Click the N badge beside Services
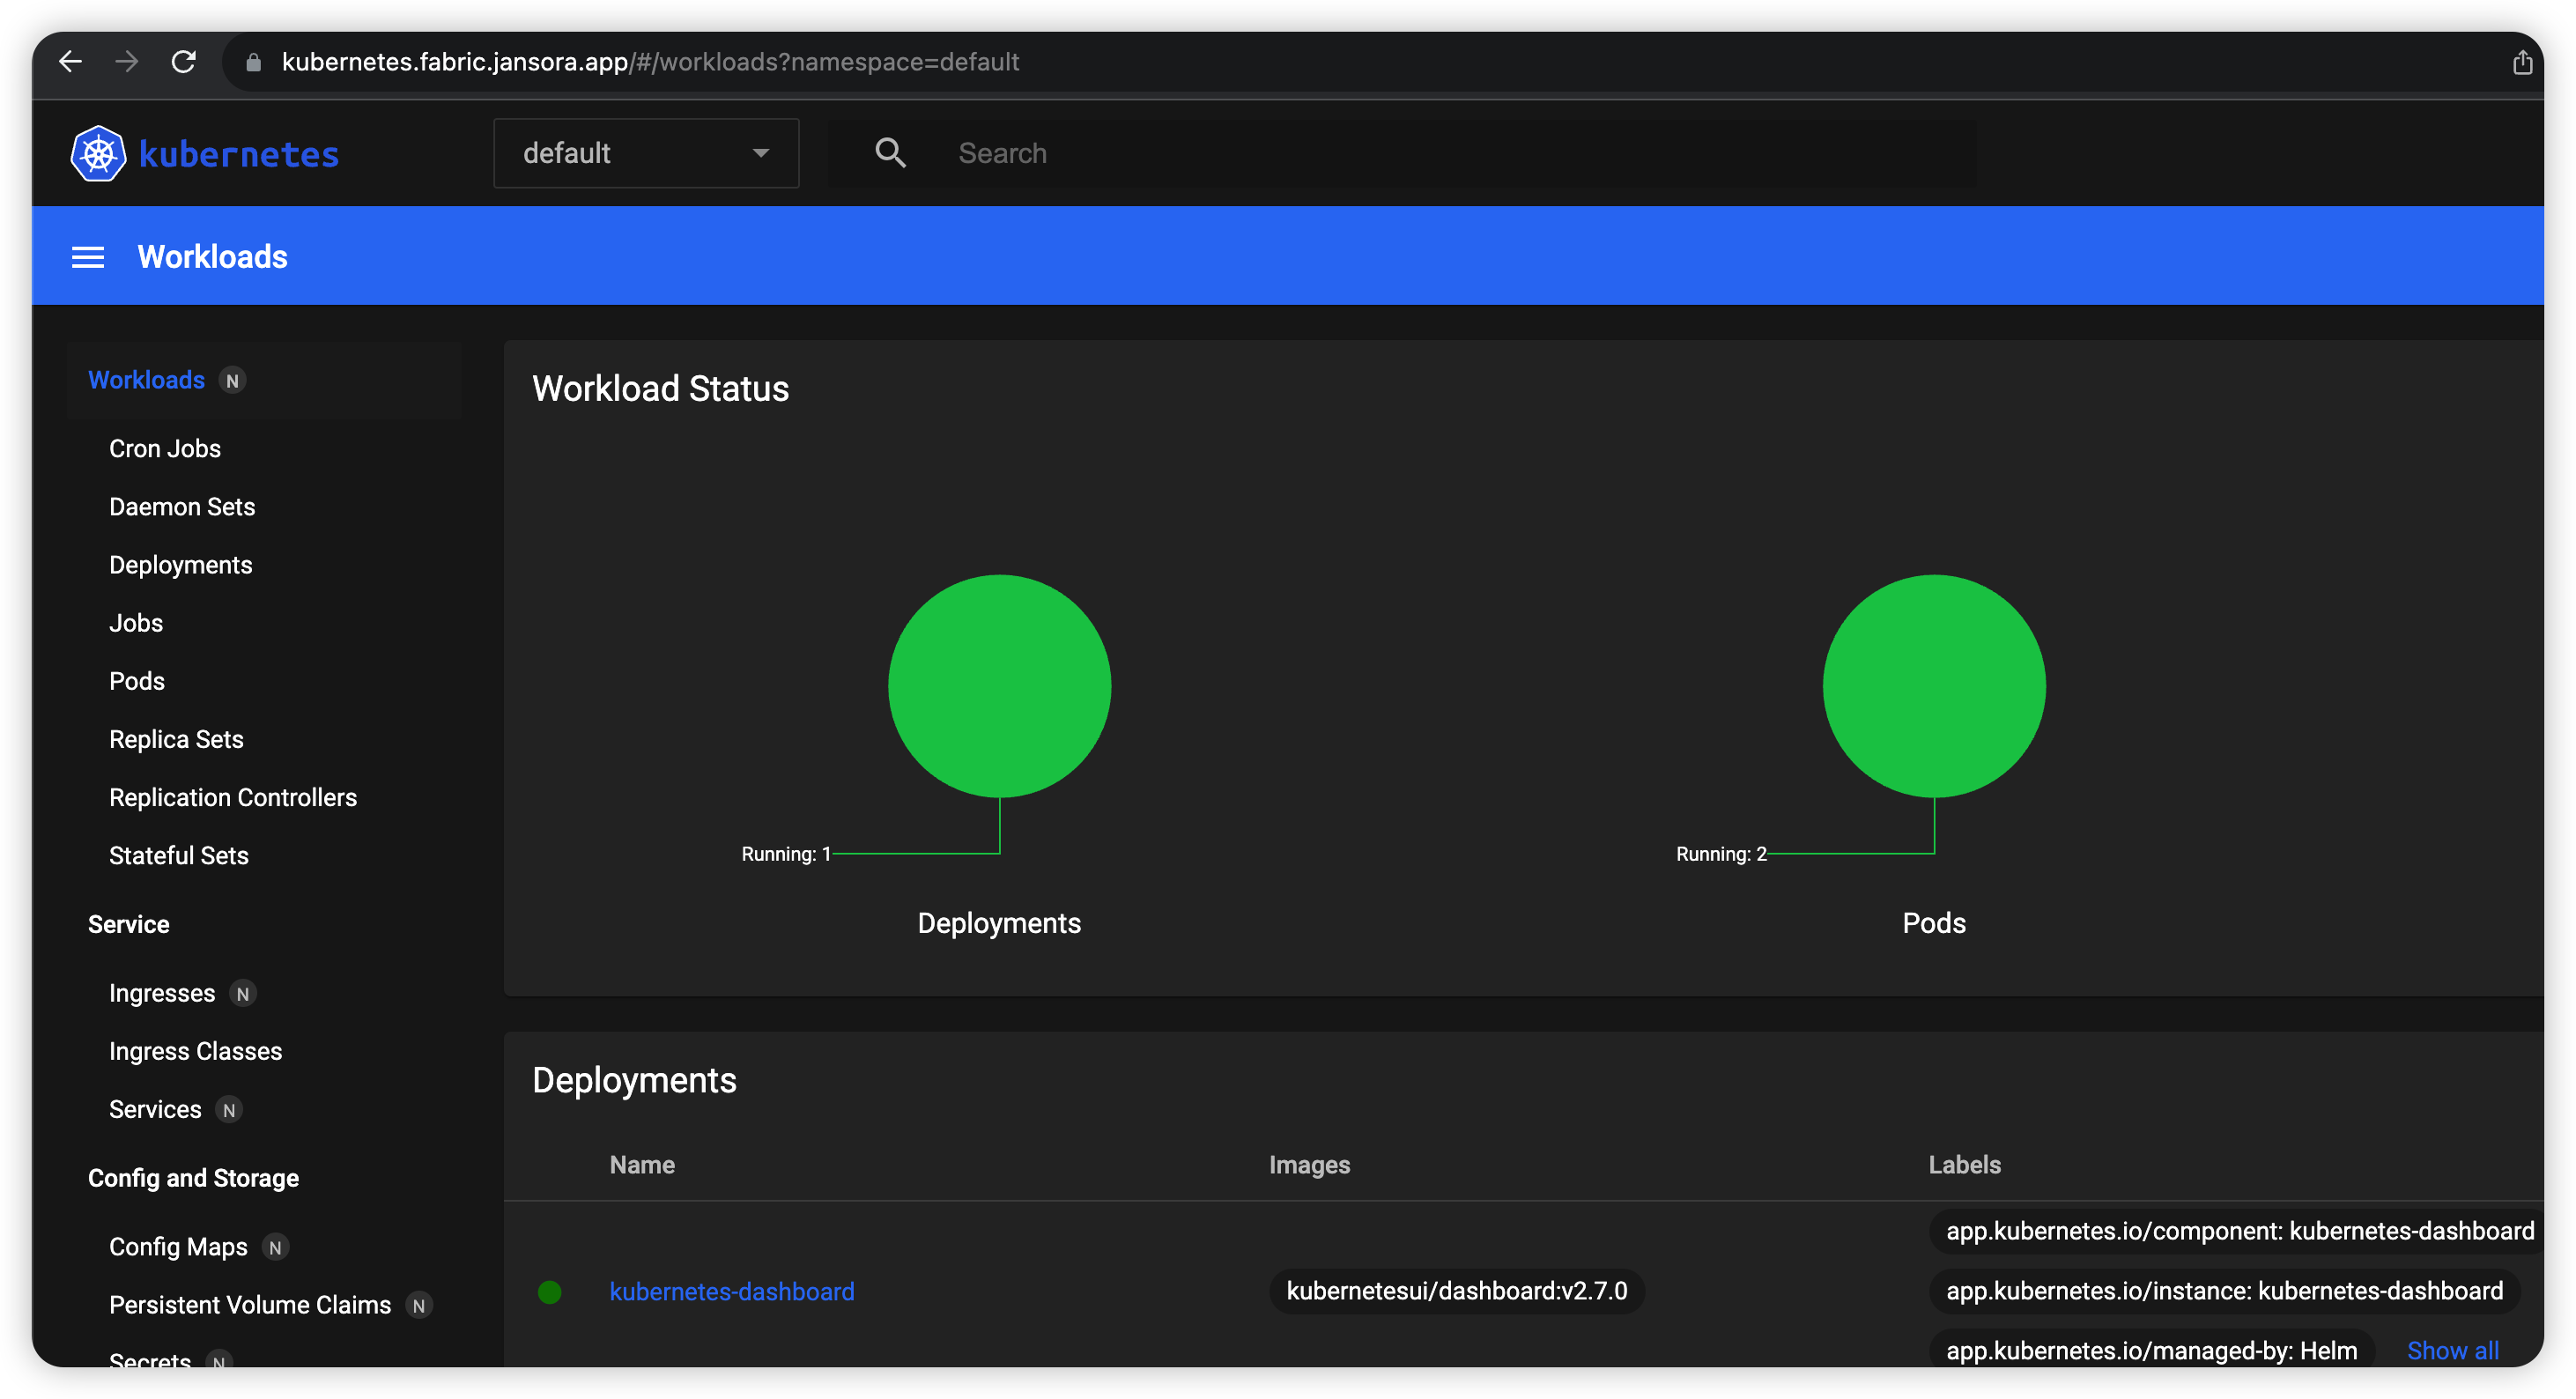This screenshot has width=2576, height=1399. pyautogui.click(x=229, y=1110)
